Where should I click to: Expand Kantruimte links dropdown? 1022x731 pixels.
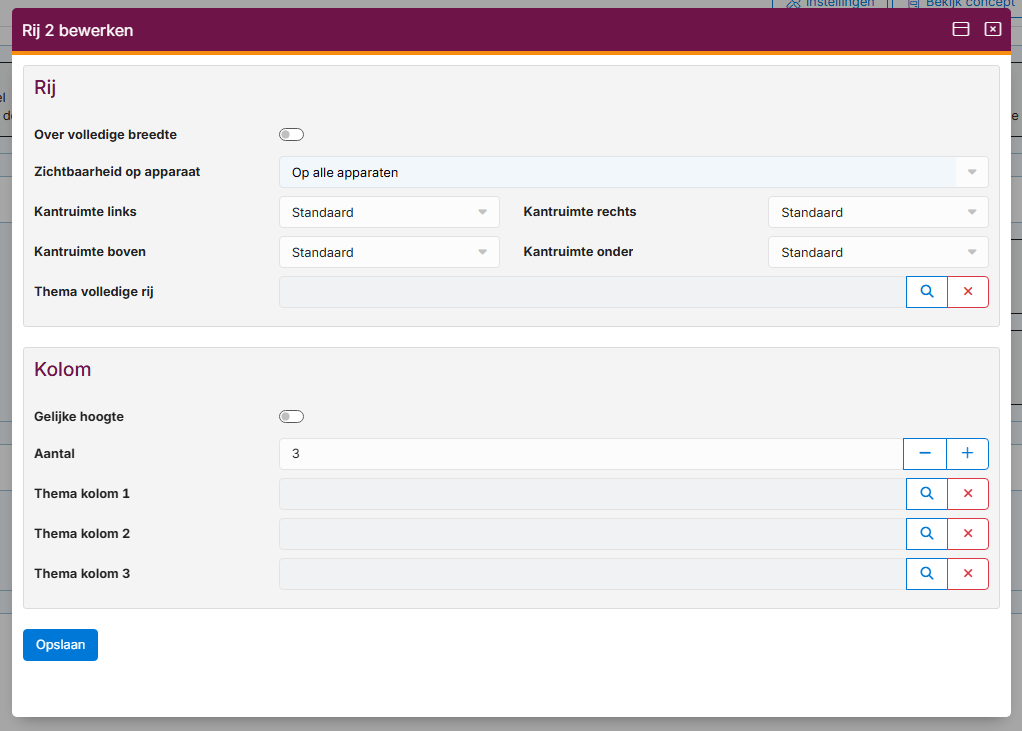coord(389,212)
